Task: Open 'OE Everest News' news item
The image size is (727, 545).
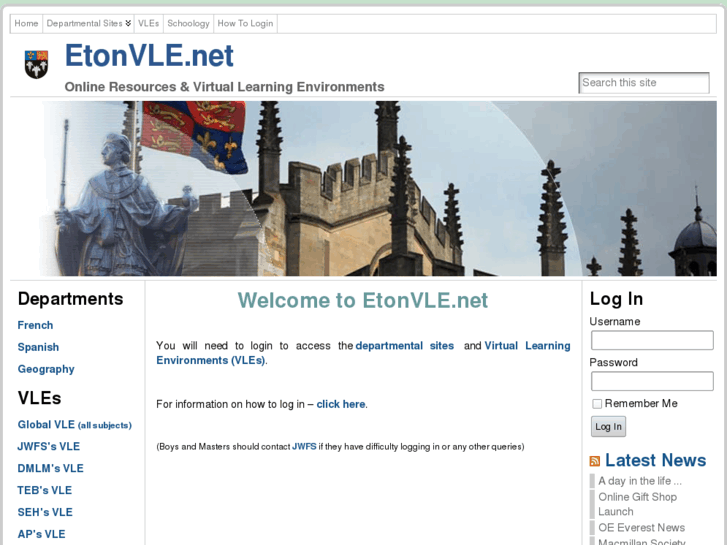Action: click(x=641, y=528)
